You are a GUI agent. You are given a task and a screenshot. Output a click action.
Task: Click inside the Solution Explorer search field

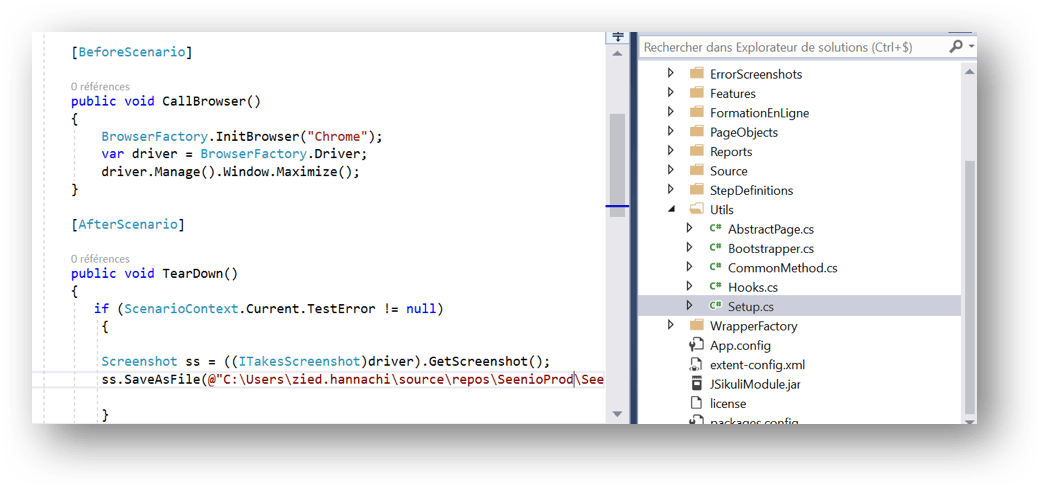pyautogui.click(x=790, y=47)
